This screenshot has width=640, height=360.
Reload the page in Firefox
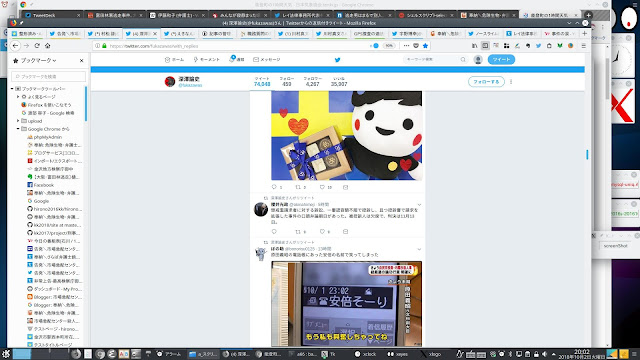pos(37,46)
